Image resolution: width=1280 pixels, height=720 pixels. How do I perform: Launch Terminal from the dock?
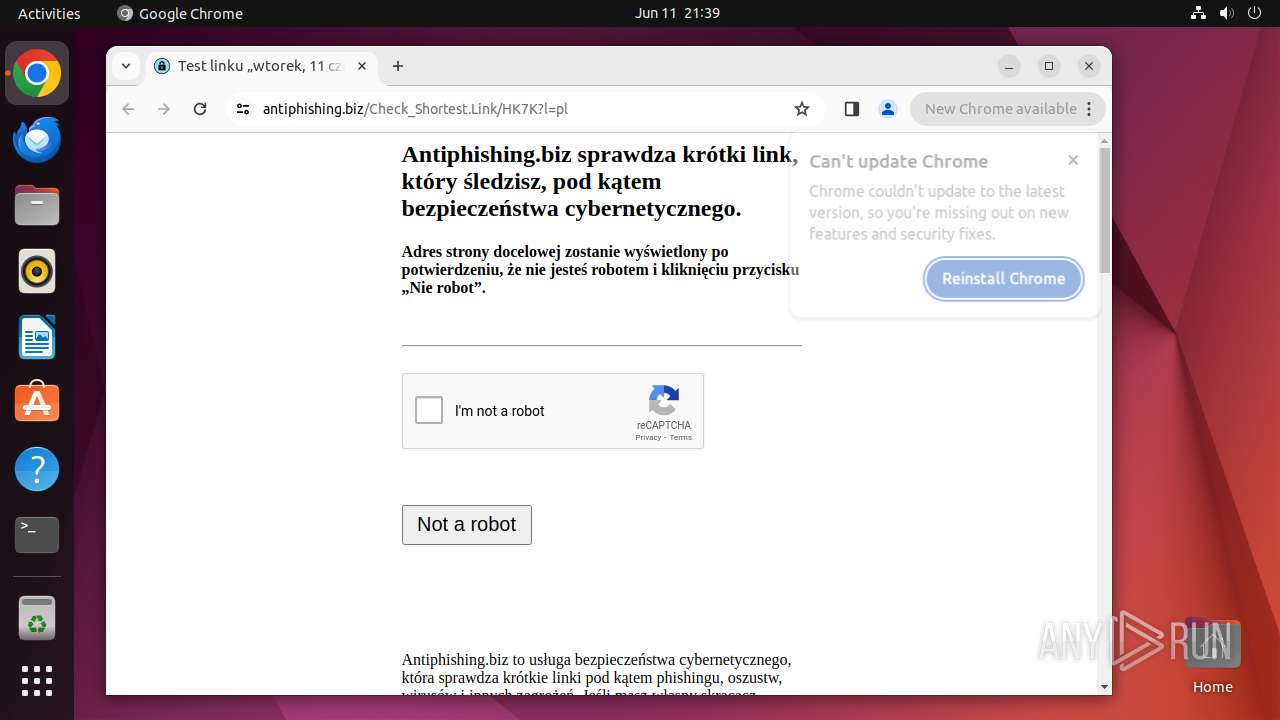(37, 535)
